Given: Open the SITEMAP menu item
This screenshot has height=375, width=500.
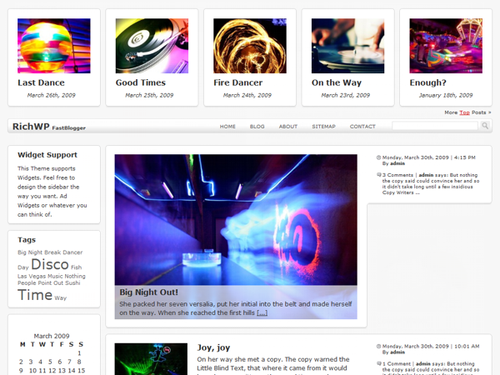Looking at the screenshot, I should (x=323, y=127).
